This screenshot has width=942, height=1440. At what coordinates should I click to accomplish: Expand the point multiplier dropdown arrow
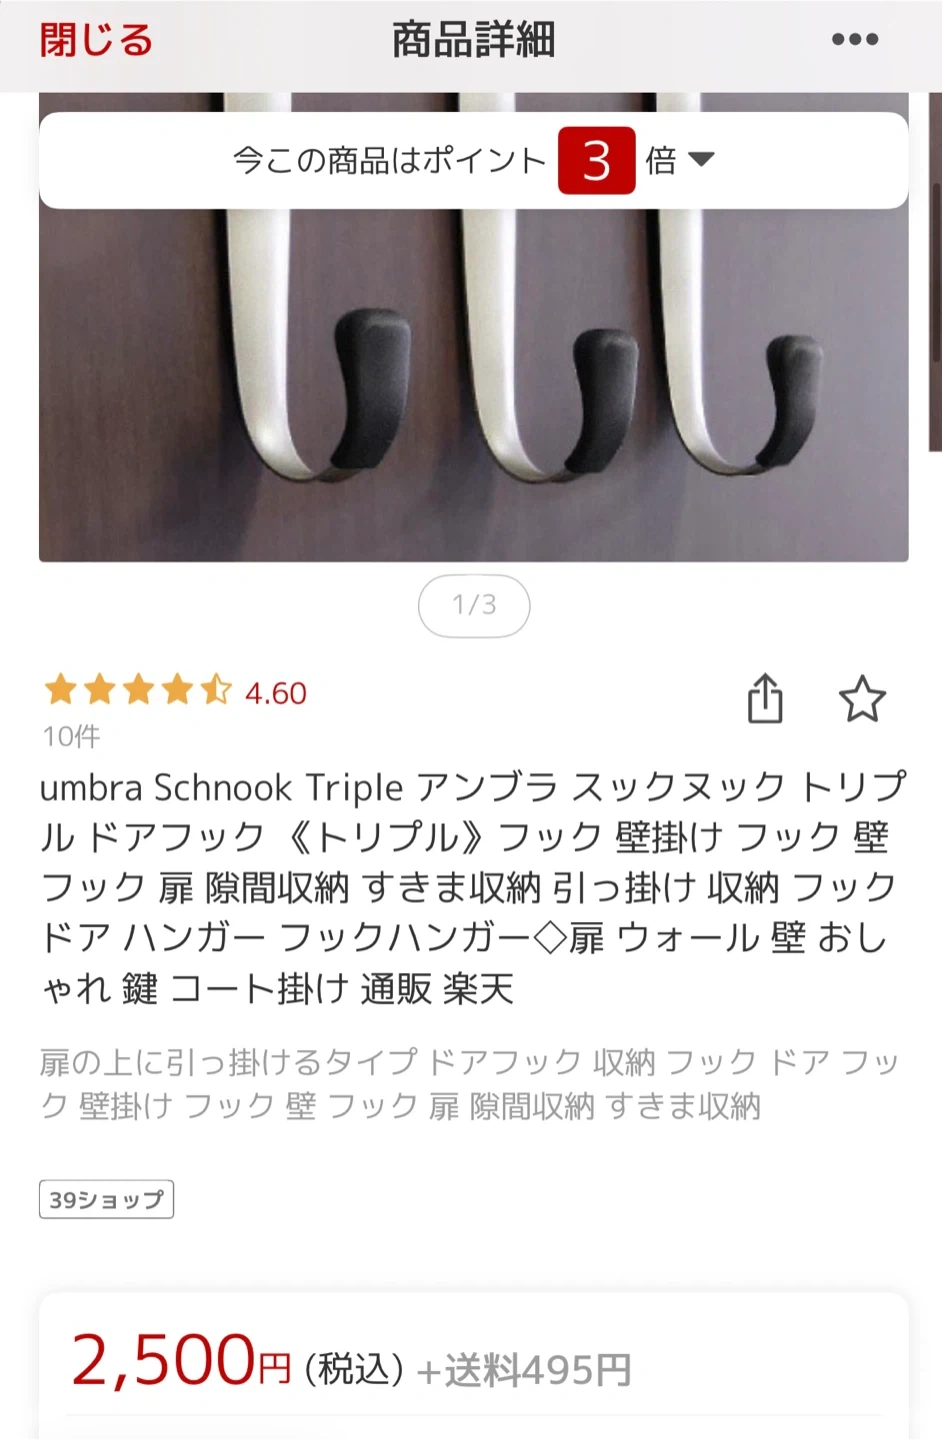coord(702,159)
